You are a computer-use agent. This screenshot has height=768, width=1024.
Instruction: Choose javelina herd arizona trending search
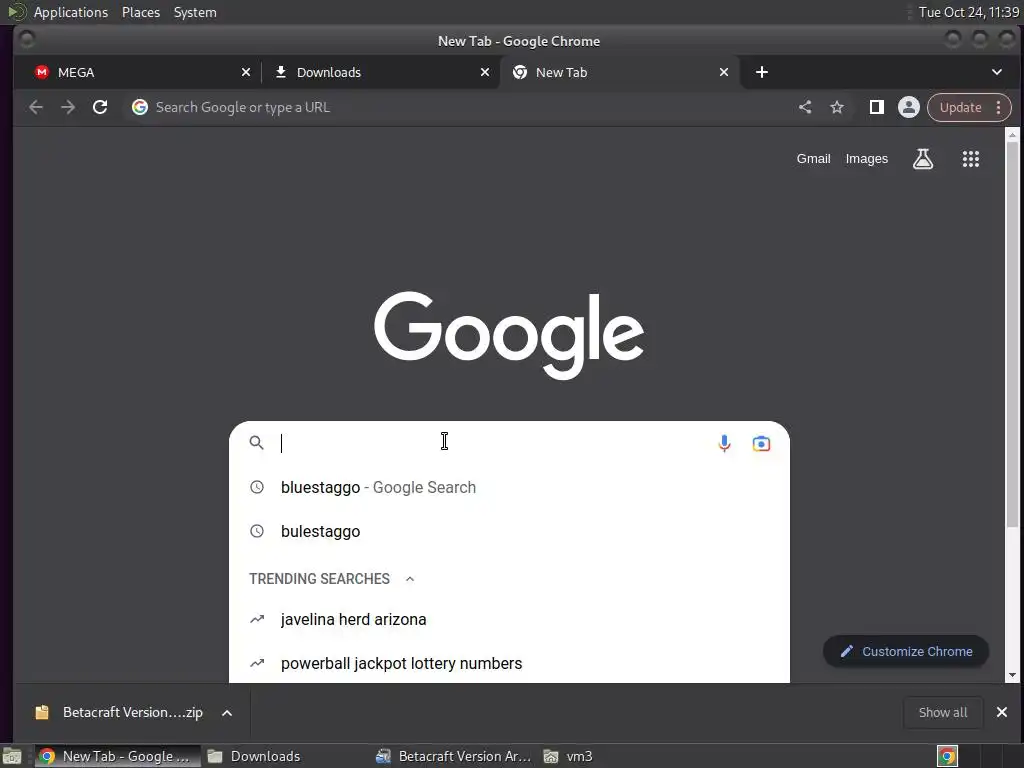509,619
